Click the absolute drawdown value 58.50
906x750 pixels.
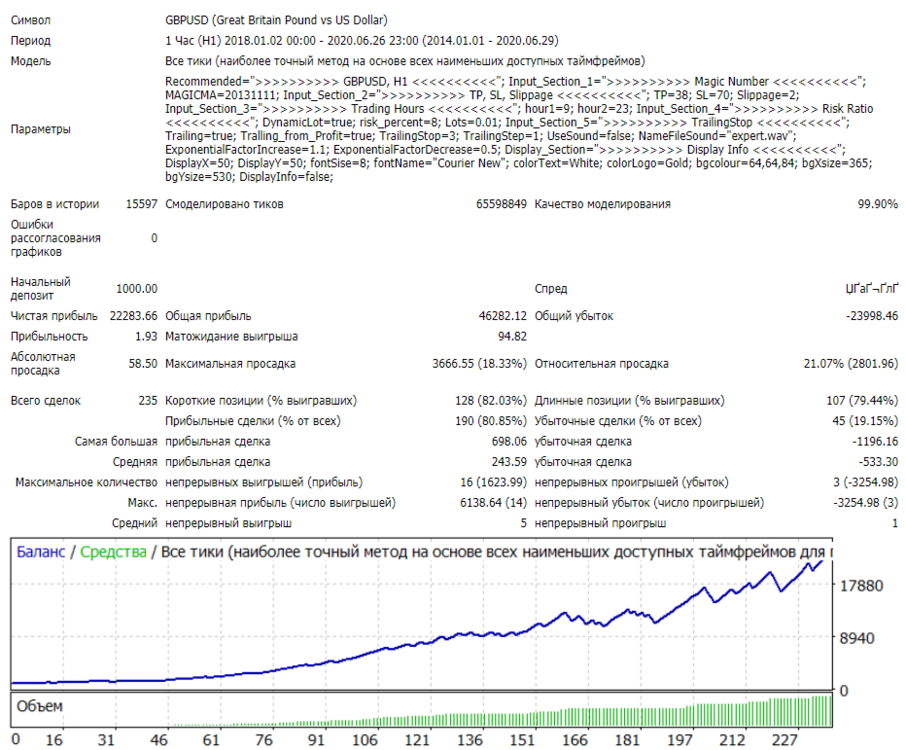click(x=143, y=363)
